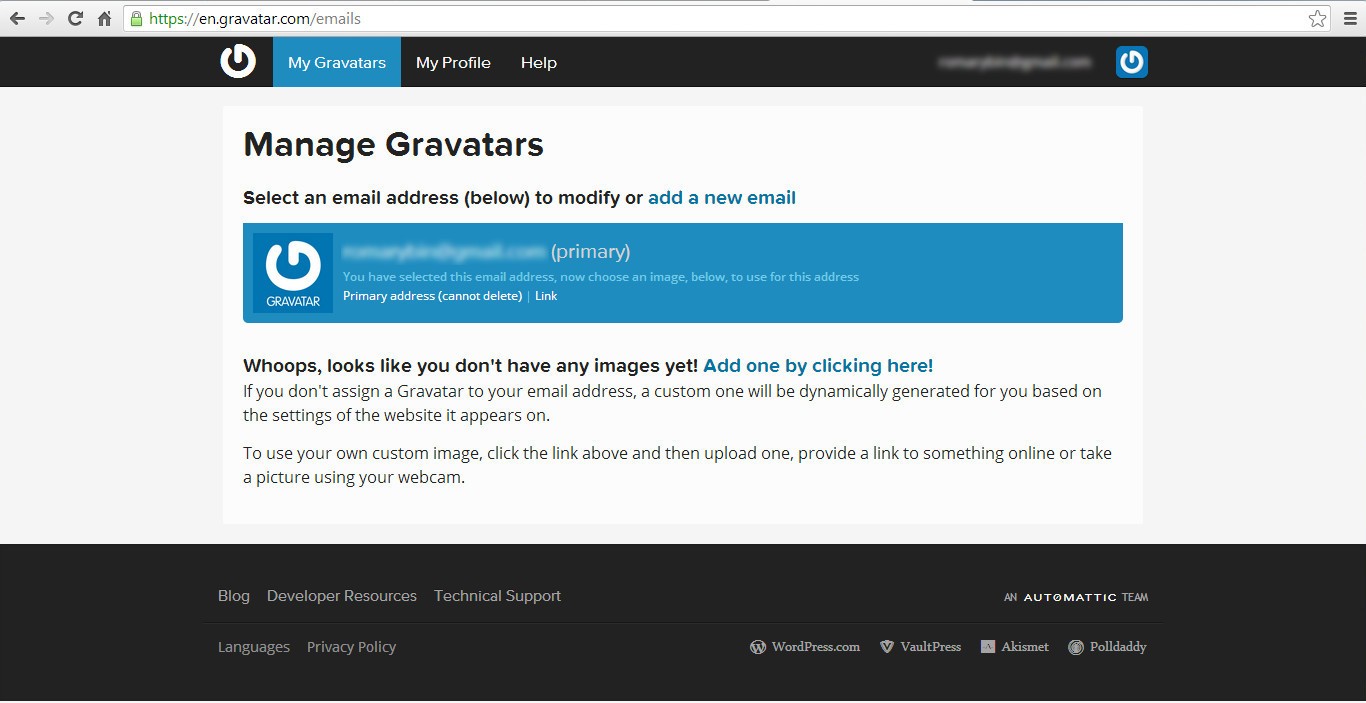Select the Gravatar thumbnail in the primary email row
1366x703 pixels.
[293, 273]
